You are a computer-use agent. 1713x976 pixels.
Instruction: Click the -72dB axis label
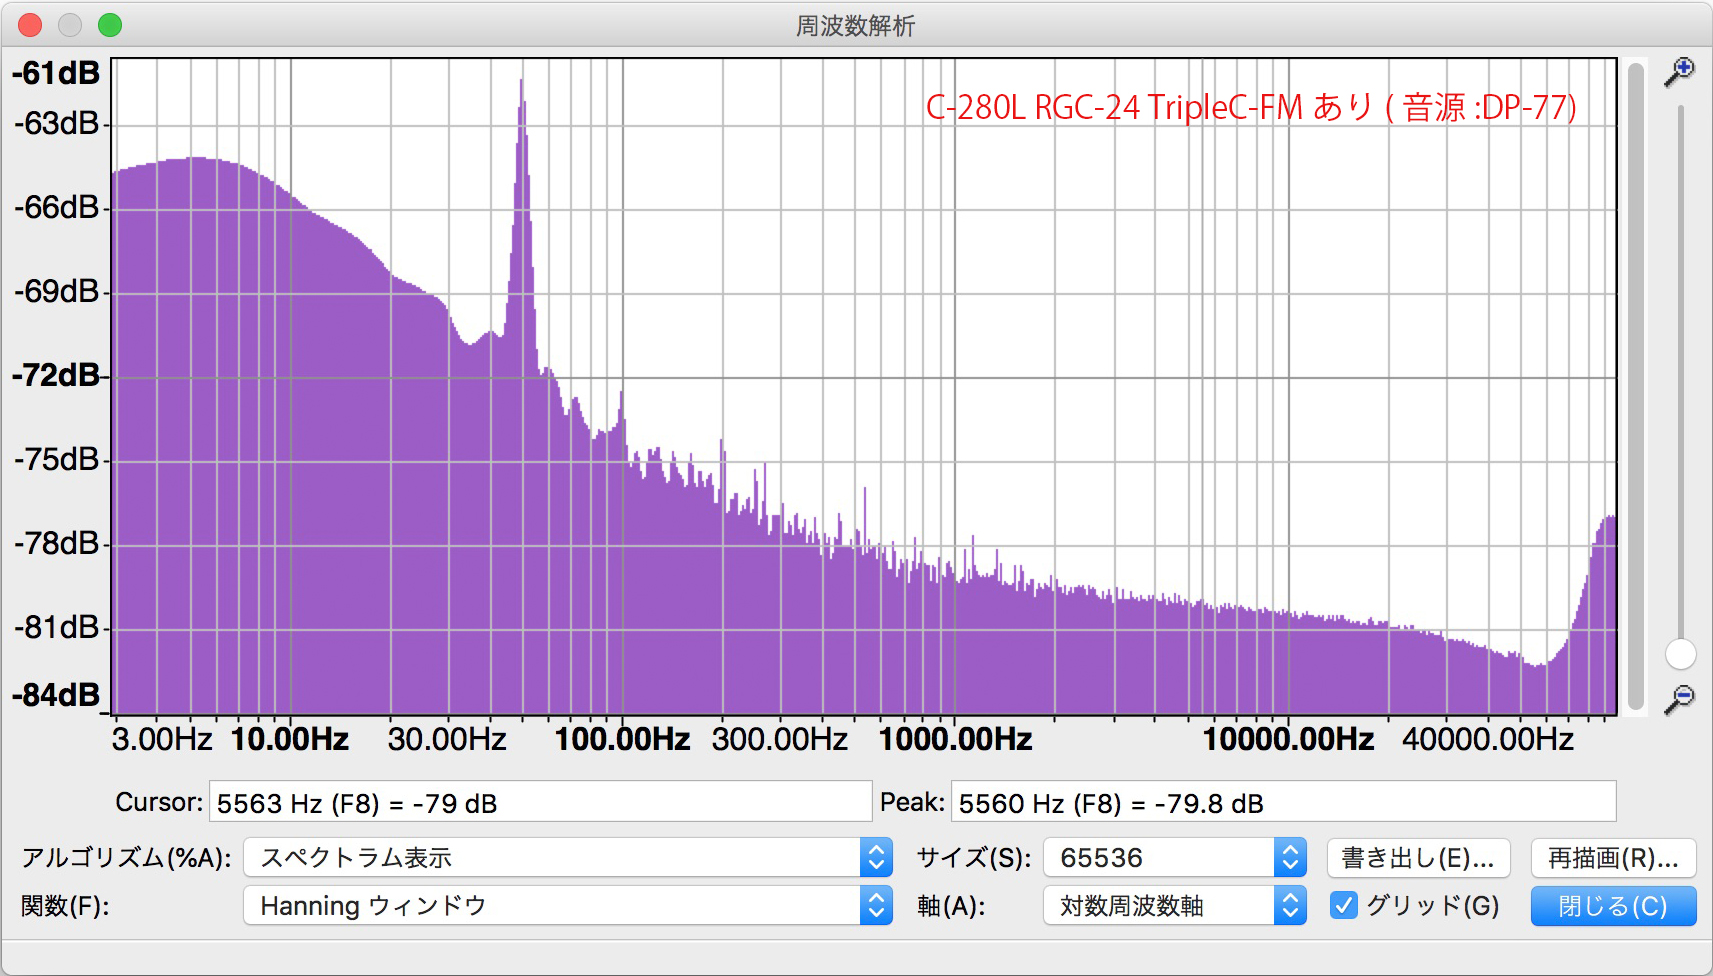coord(56,376)
